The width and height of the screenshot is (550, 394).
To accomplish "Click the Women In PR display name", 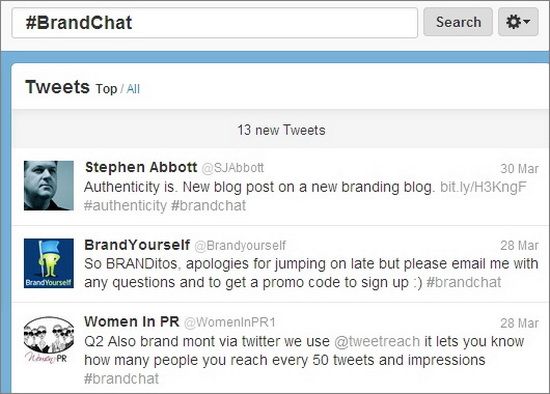I will point(132,322).
